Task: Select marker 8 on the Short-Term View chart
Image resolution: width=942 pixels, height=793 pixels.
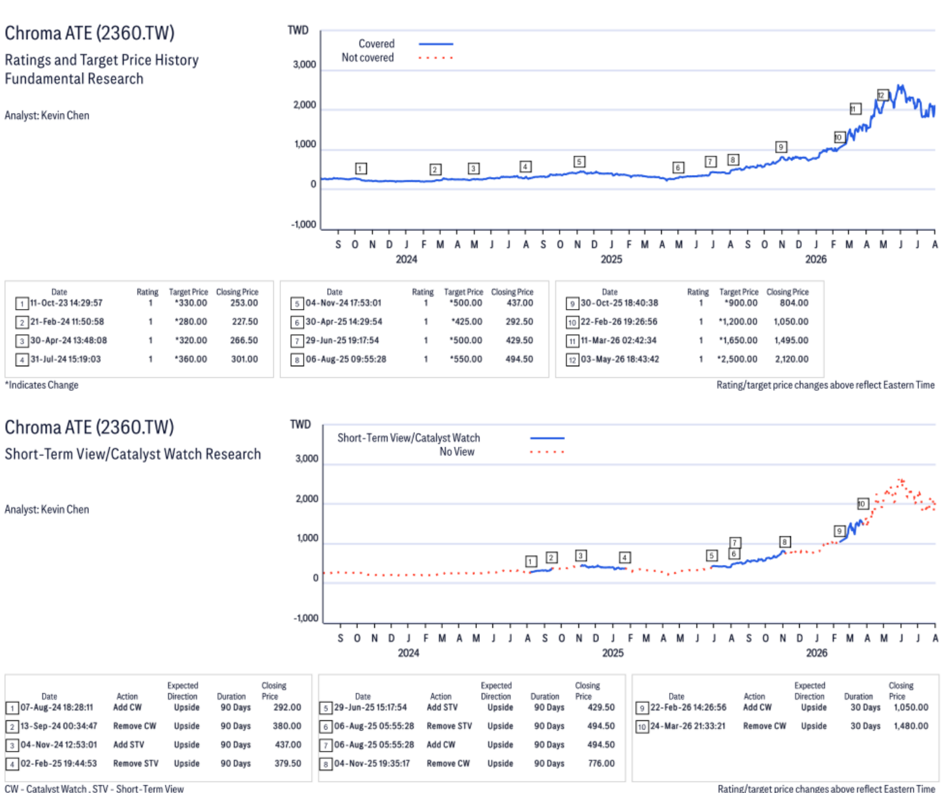Action: 785,542
